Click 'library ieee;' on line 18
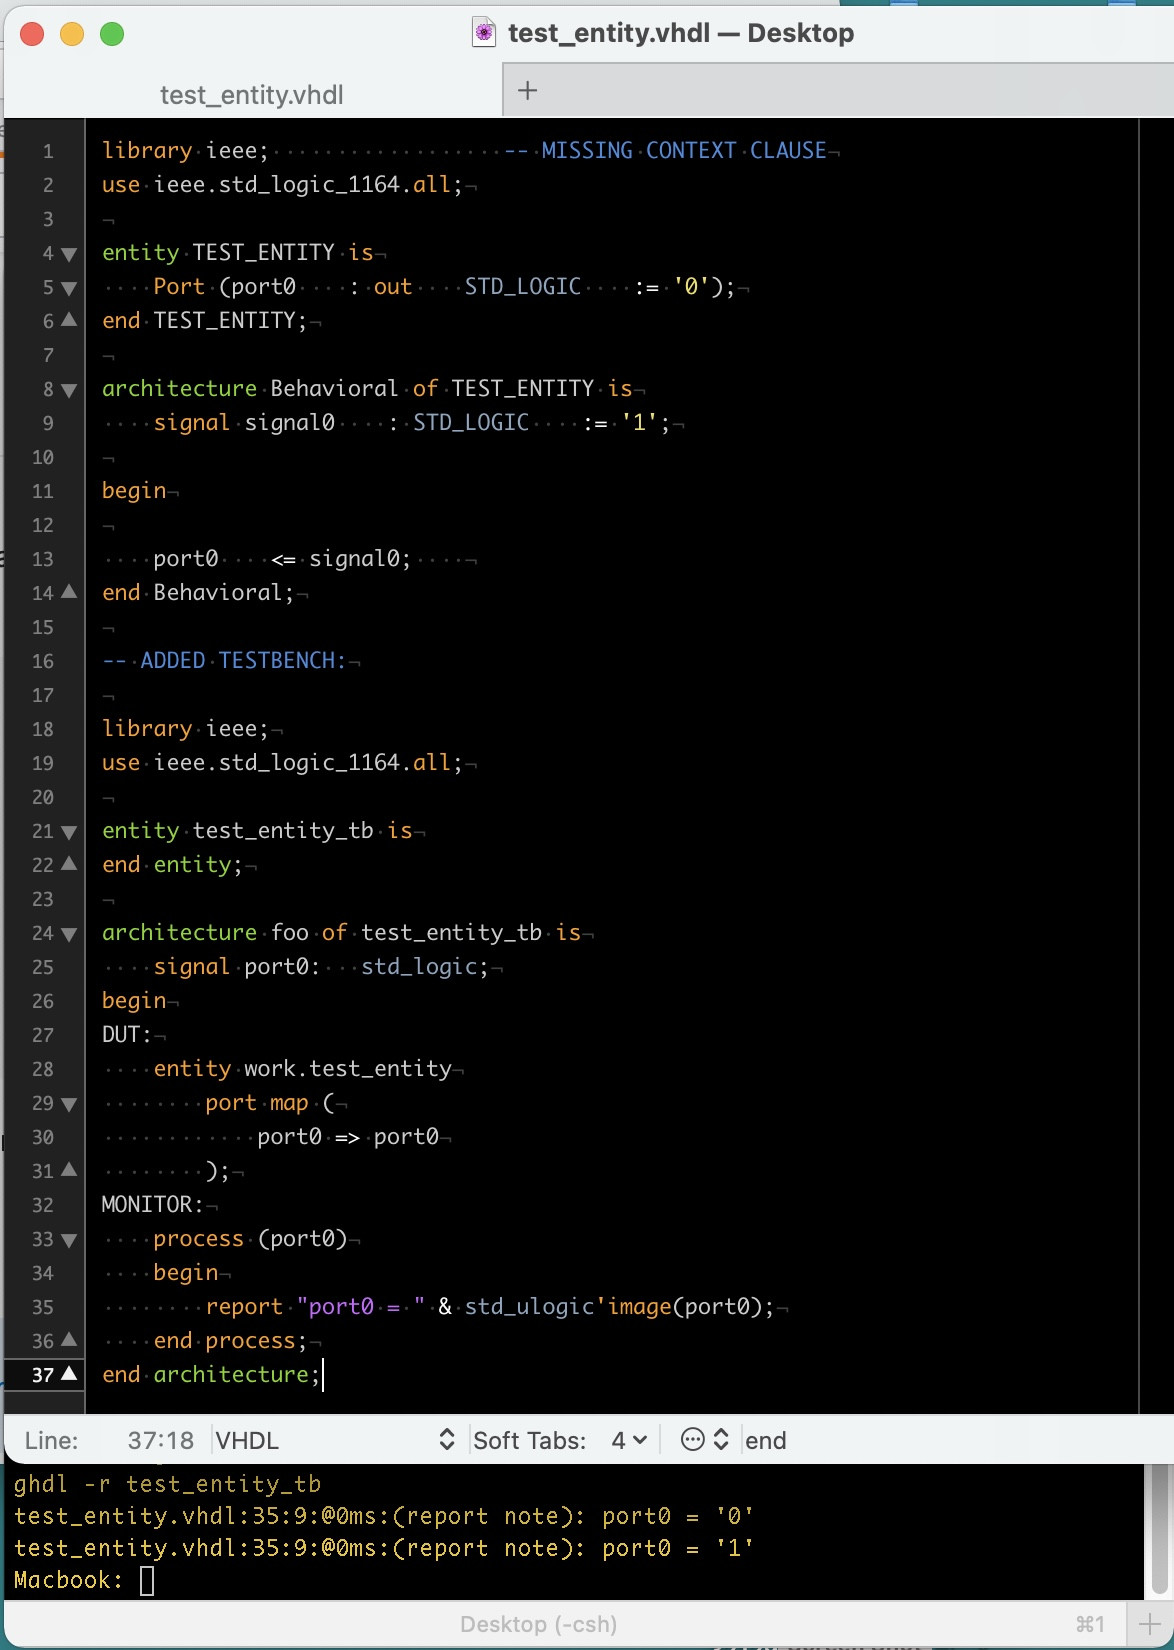Image resolution: width=1174 pixels, height=1650 pixels. pyautogui.click(x=186, y=729)
